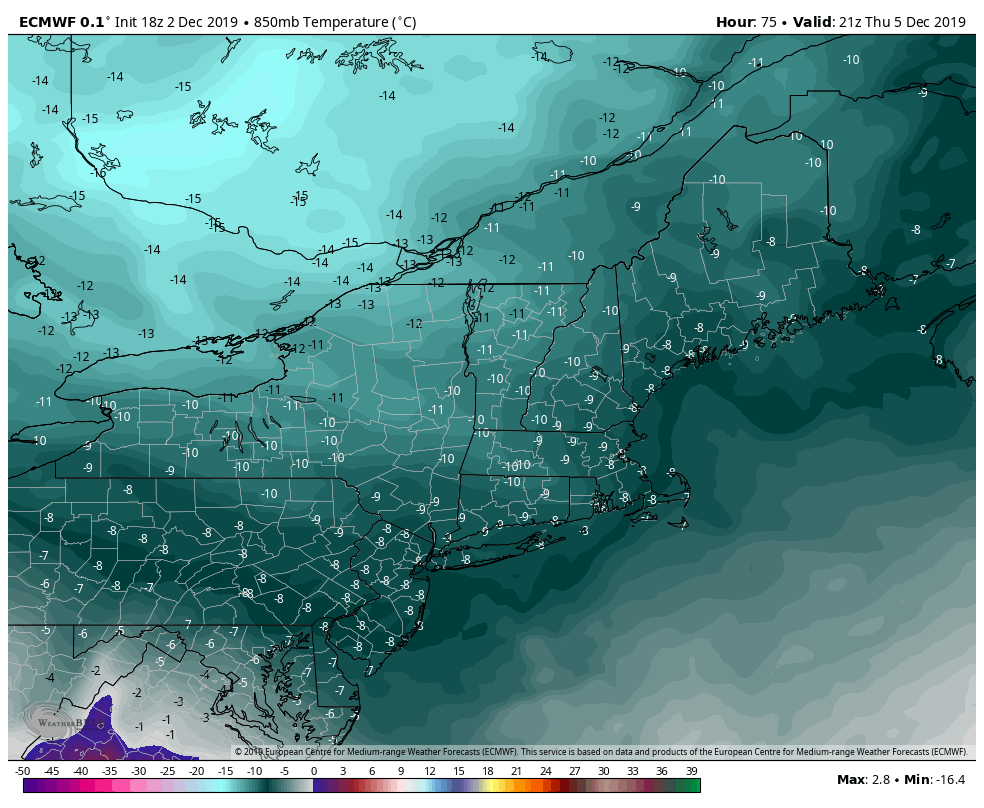Click the WeatherBell watermark logo
Screen dimensions: 984x808
click(57, 721)
